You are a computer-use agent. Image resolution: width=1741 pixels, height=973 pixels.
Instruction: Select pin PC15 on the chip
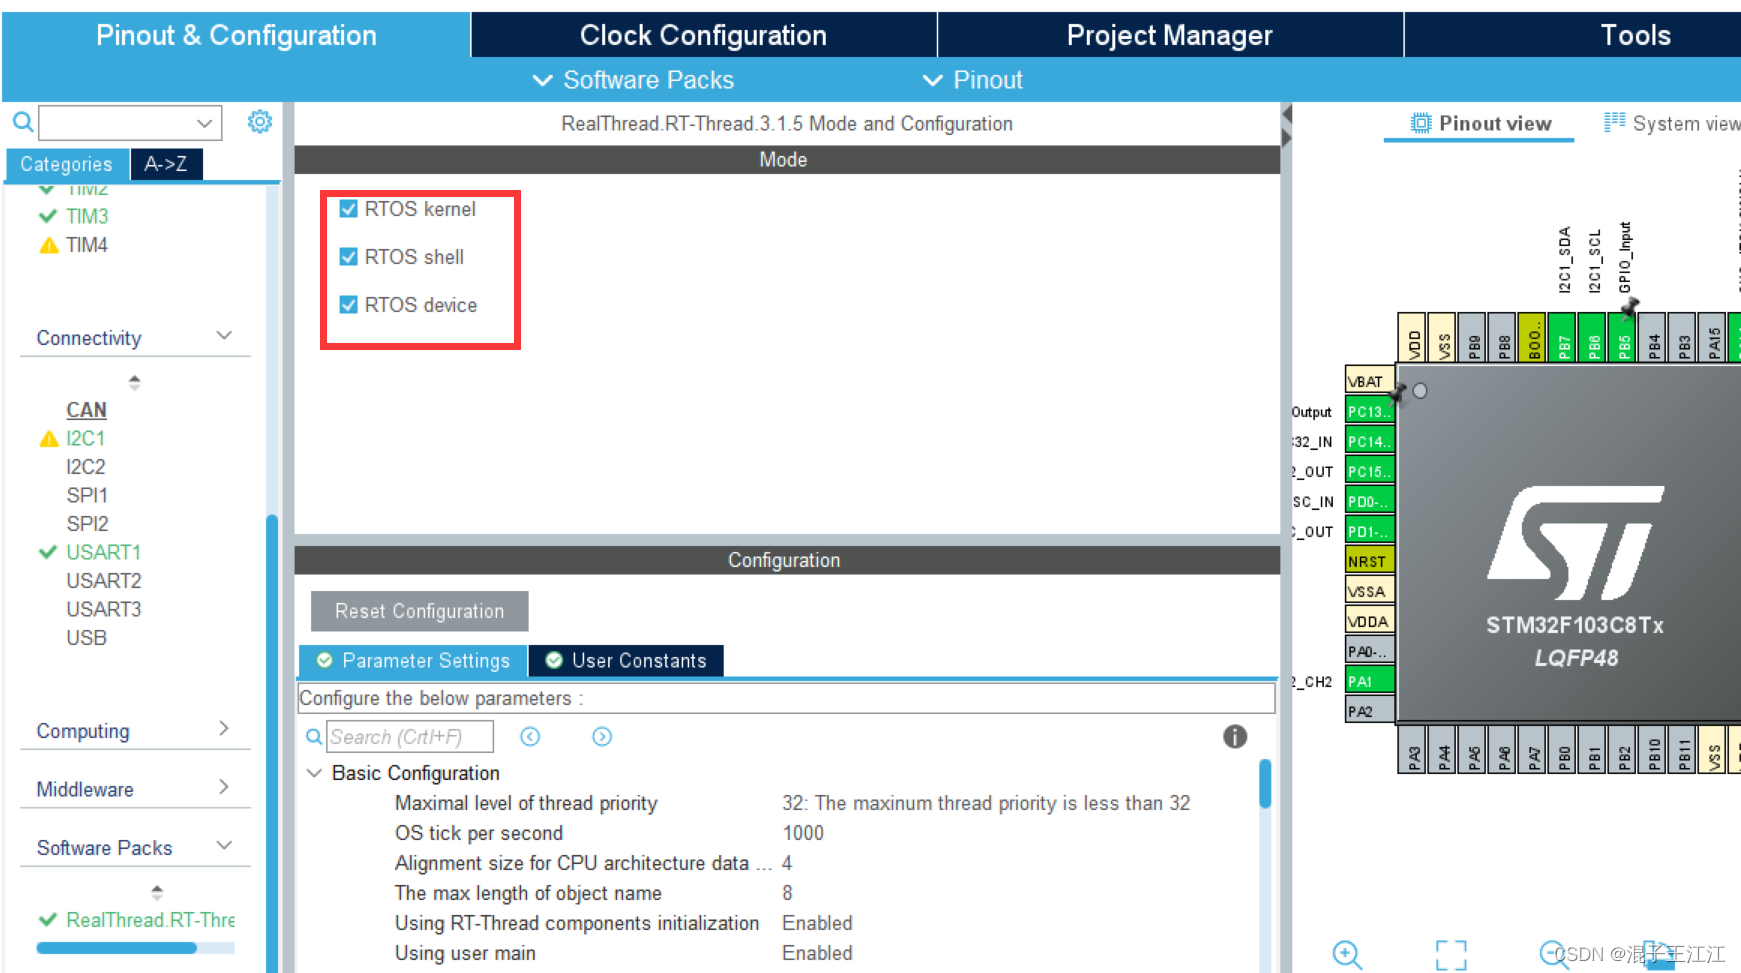tap(1370, 471)
